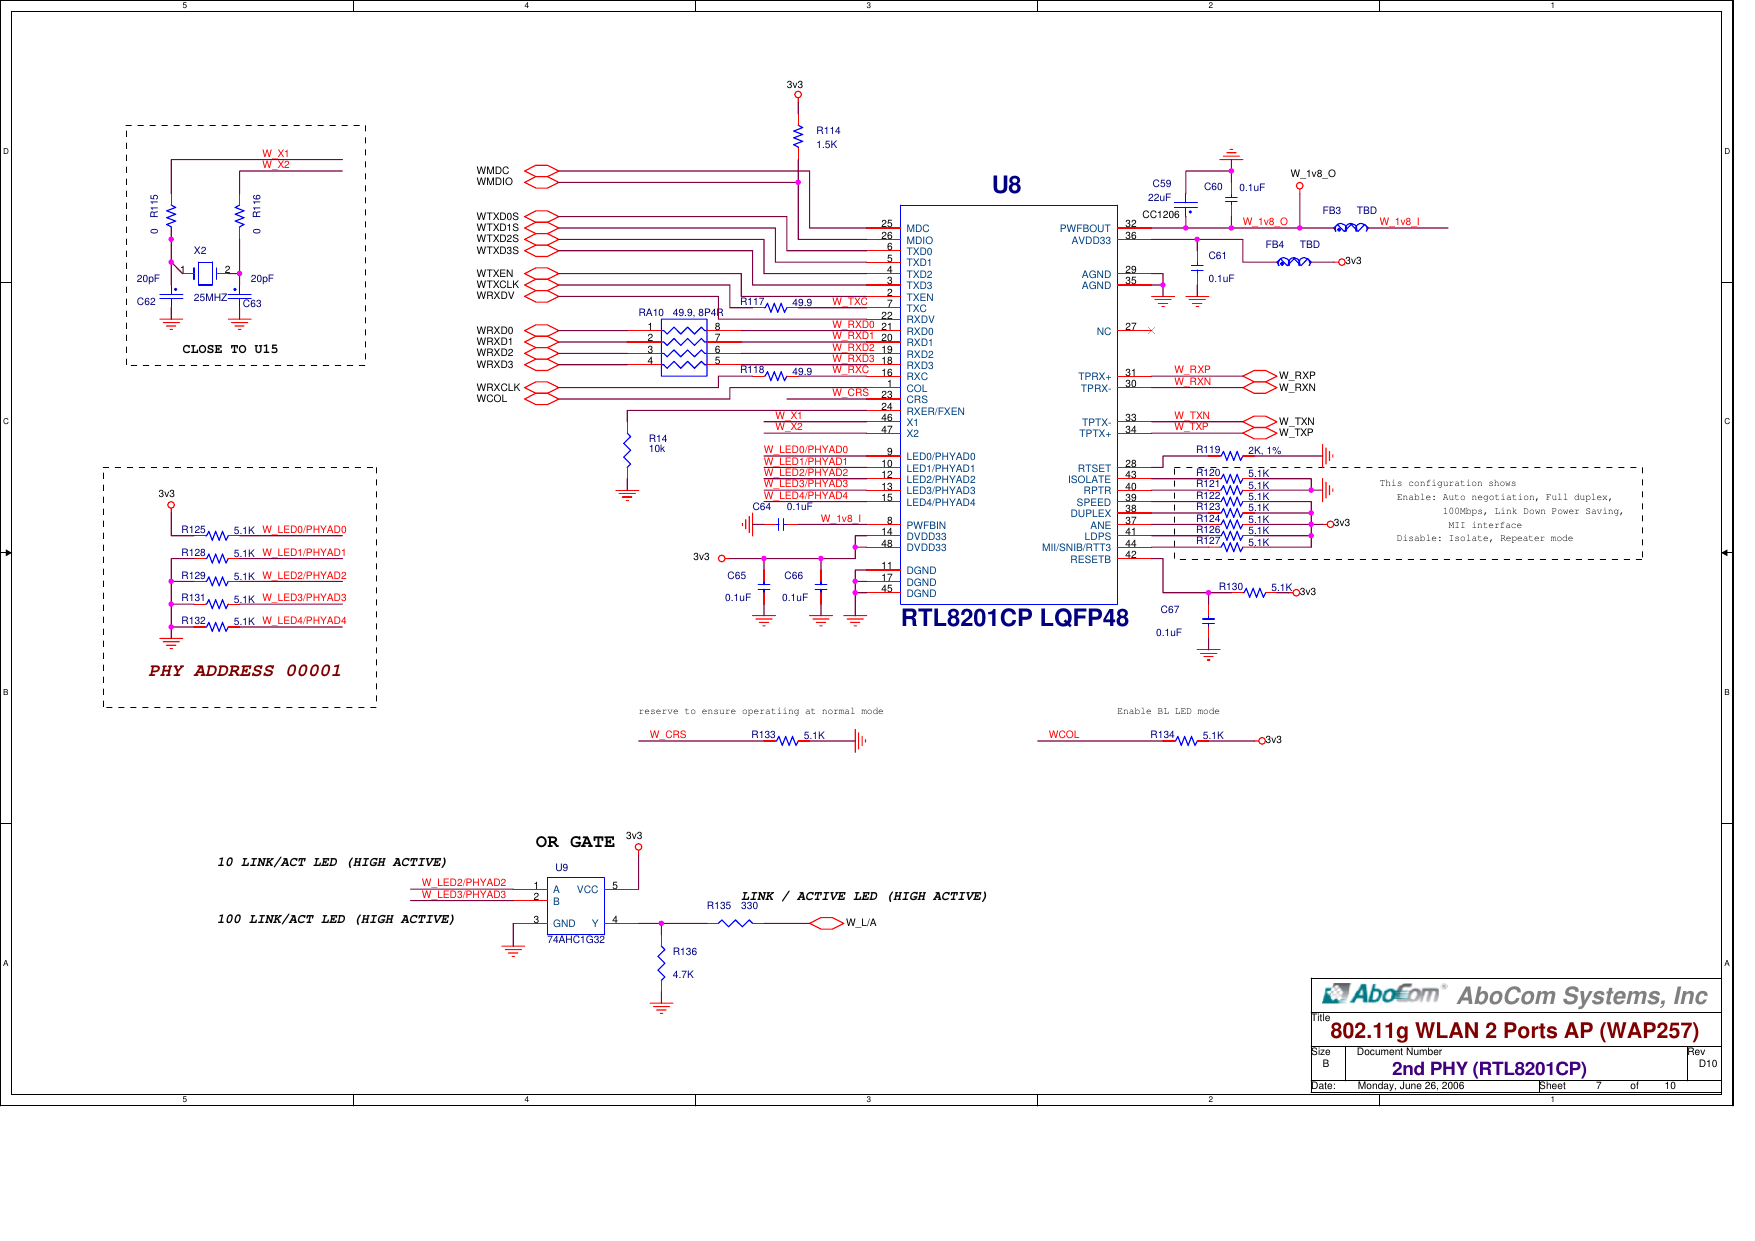
Task: Select the 2nd PHY (RTL8201CP) document number
Action: (1489, 1069)
